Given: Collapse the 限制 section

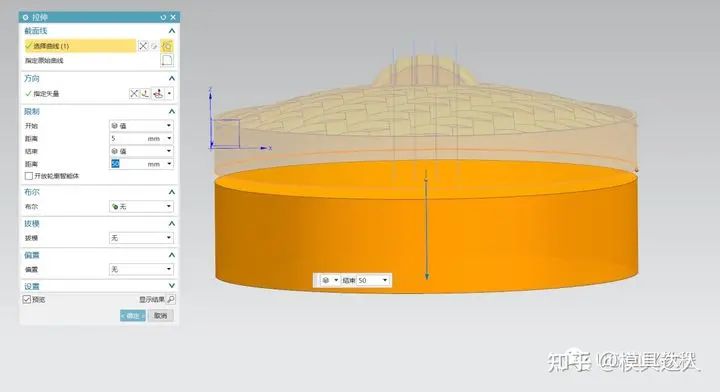Looking at the screenshot, I should coord(172,112).
